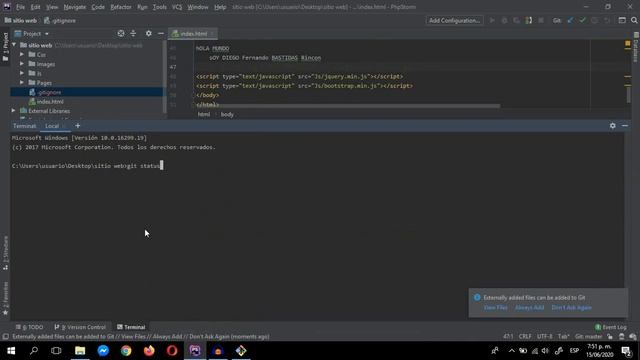Show hidden system tray icons chevron
The height and width of the screenshot is (360, 640).
(511, 351)
